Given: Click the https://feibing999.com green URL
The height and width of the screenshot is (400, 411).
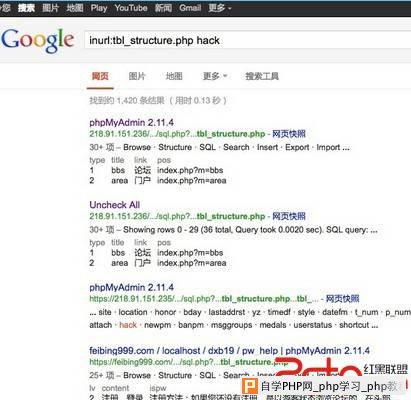Looking at the screenshot, I should tap(189, 362).
